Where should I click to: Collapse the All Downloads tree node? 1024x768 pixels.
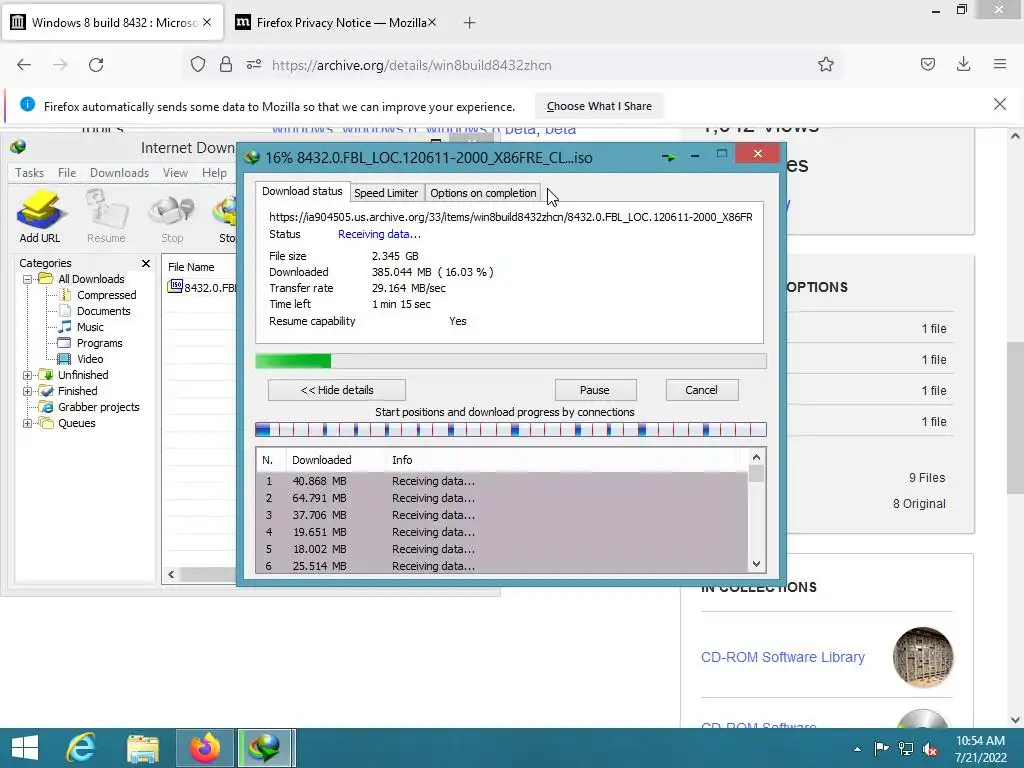27,280
